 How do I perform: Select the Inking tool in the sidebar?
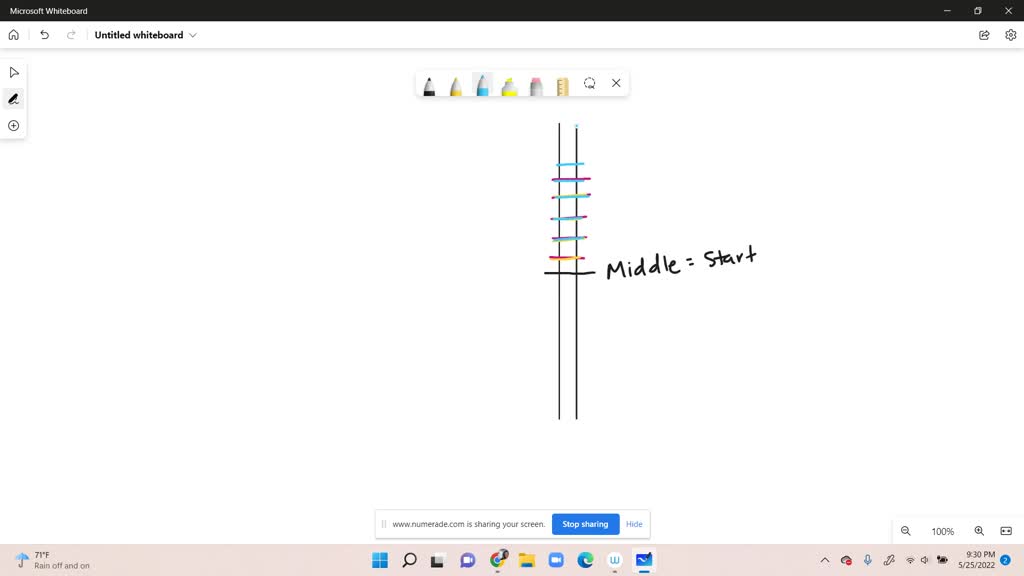click(13, 98)
